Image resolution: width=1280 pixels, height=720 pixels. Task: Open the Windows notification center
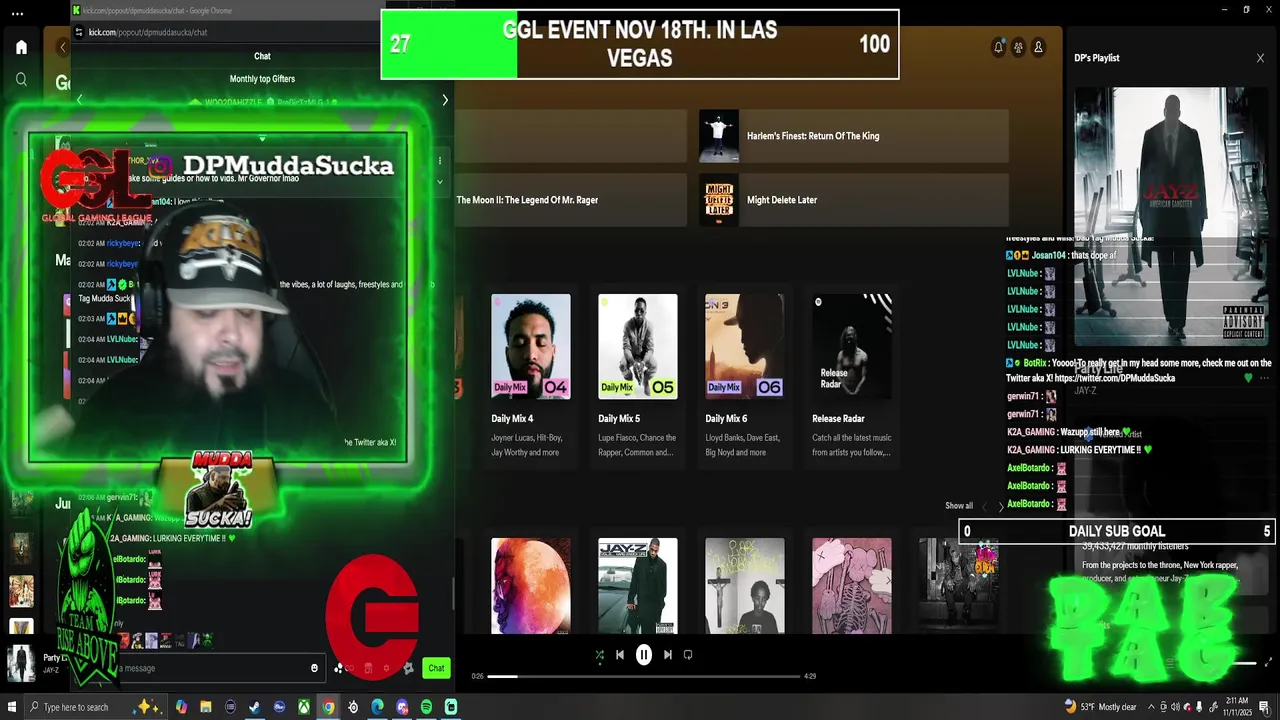(1265, 707)
